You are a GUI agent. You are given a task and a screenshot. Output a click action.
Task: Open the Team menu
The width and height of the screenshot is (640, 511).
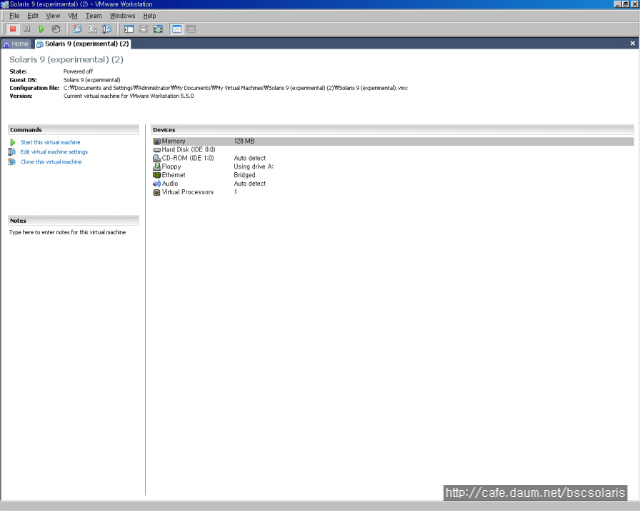[93, 16]
